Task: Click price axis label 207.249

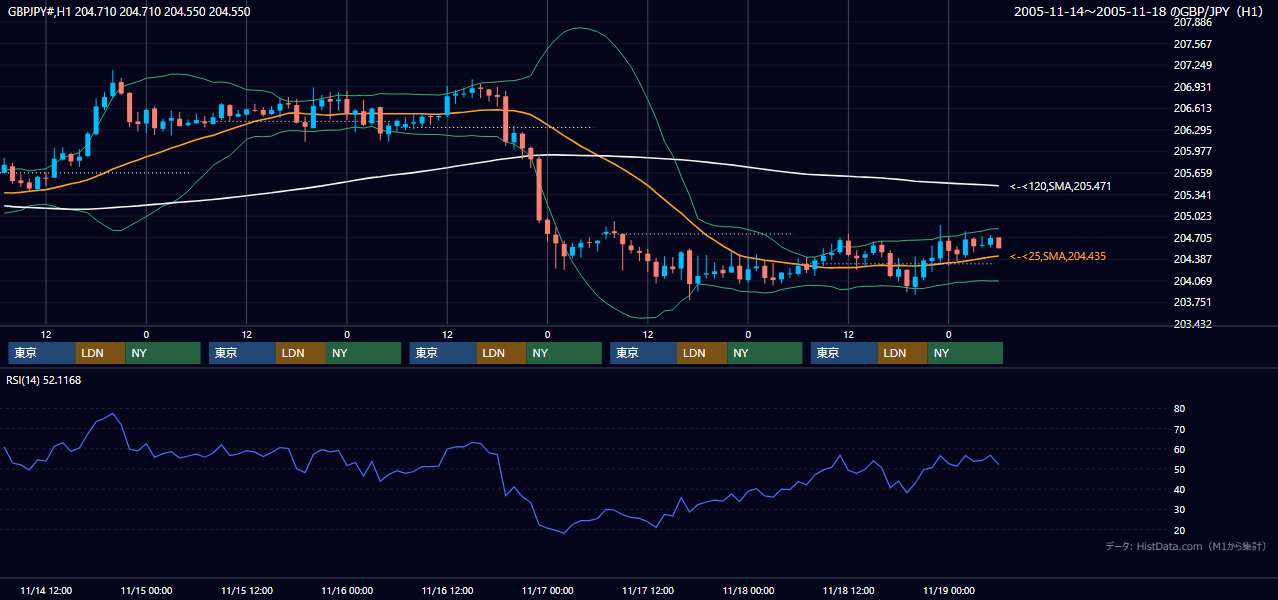Action: (x=1192, y=65)
